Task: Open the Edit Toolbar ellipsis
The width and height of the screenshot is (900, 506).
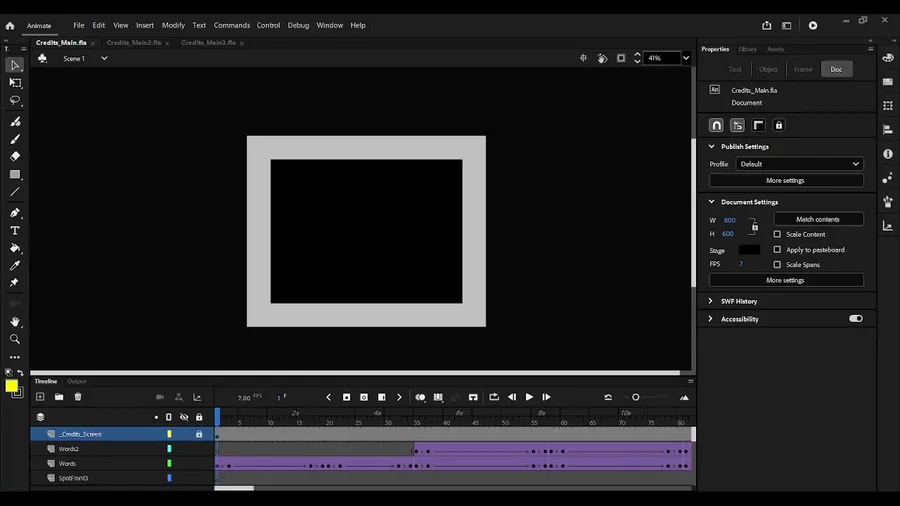Action: click(x=15, y=357)
